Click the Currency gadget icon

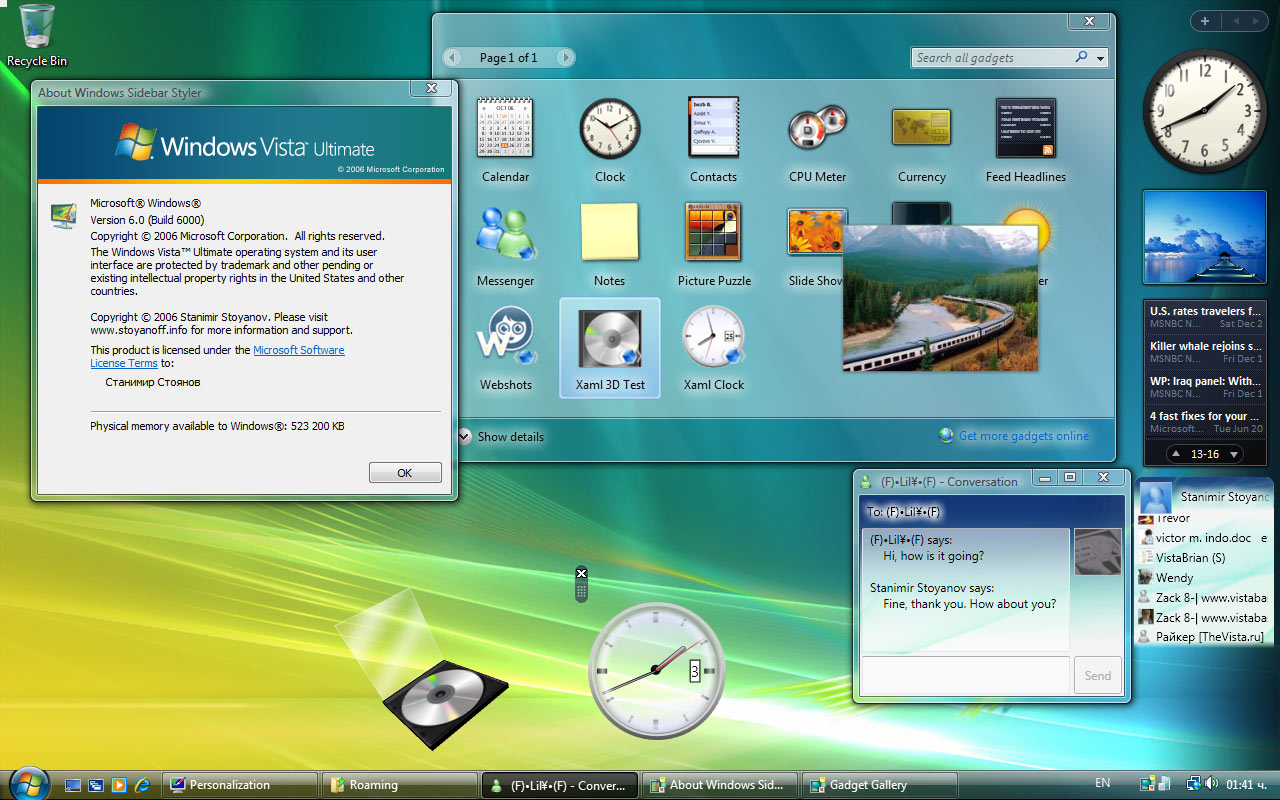coord(921,128)
